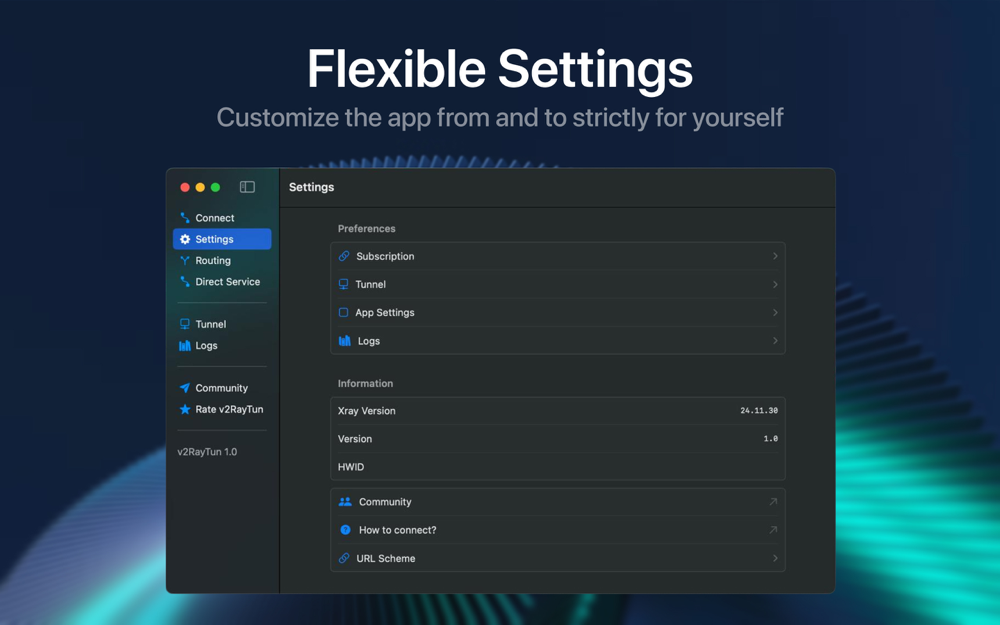Maximize window with green button
This screenshot has height=625, width=1000.
pos(216,187)
